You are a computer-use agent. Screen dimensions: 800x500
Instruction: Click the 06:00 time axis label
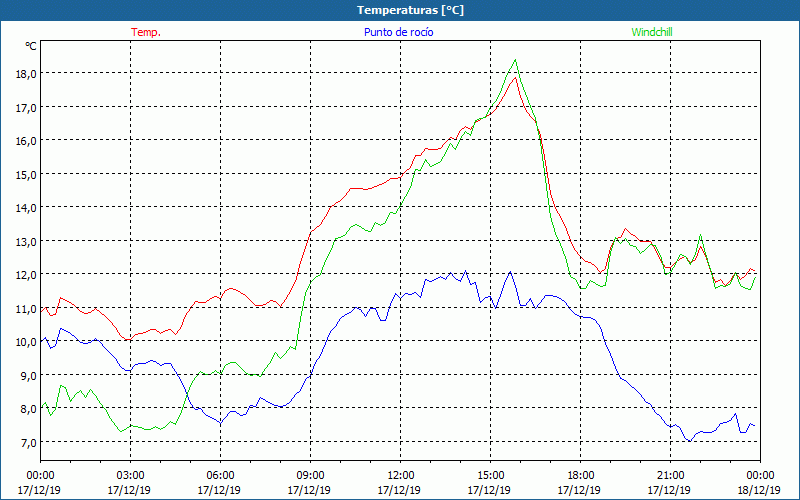(220, 476)
